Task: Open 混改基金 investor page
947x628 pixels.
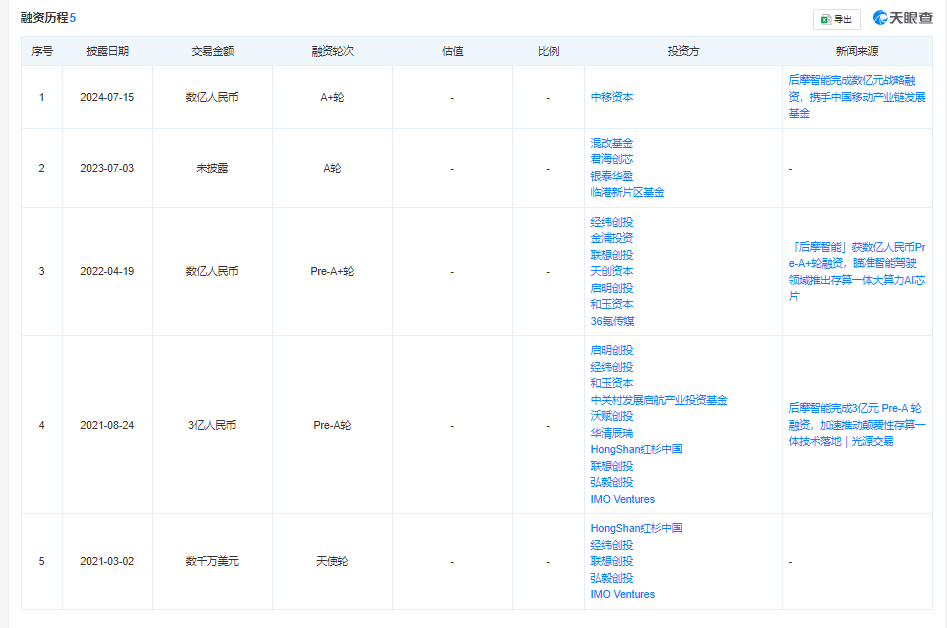Action: pyautogui.click(x=612, y=143)
